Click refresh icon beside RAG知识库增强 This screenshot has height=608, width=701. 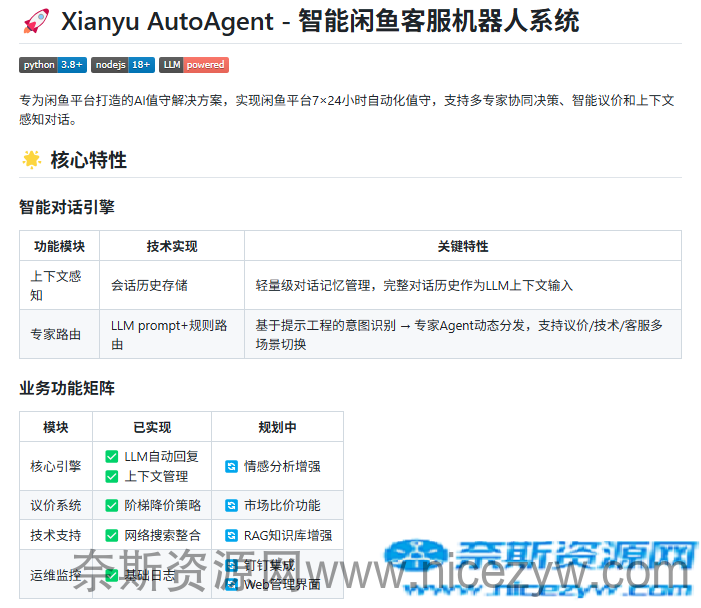point(231,535)
